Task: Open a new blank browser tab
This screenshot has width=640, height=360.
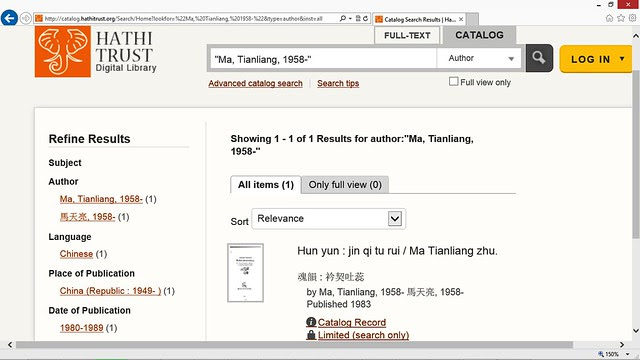Action: coord(472,19)
